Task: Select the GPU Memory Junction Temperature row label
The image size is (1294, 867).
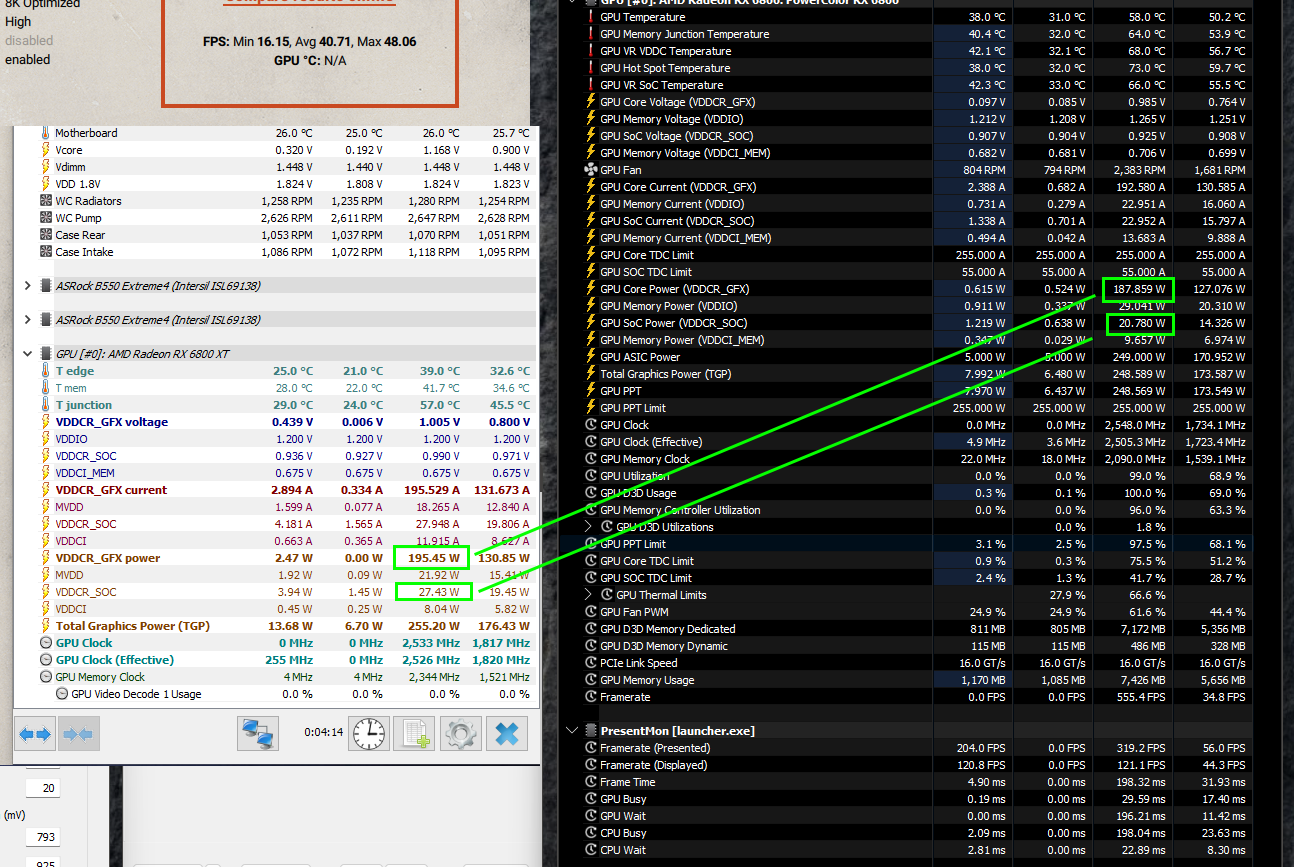Action: pos(685,34)
